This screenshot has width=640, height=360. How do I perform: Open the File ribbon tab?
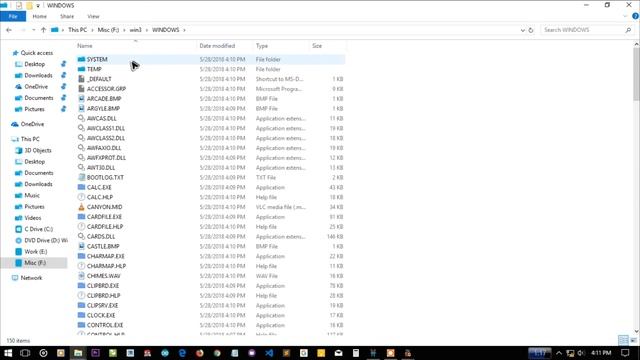coord(13,16)
